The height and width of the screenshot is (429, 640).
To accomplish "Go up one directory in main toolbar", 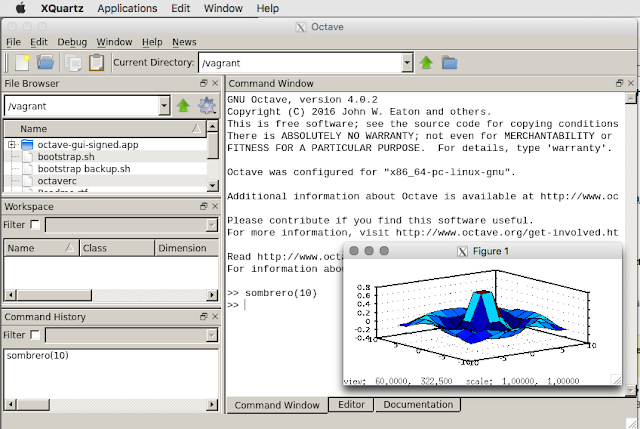I will pyautogui.click(x=426, y=62).
